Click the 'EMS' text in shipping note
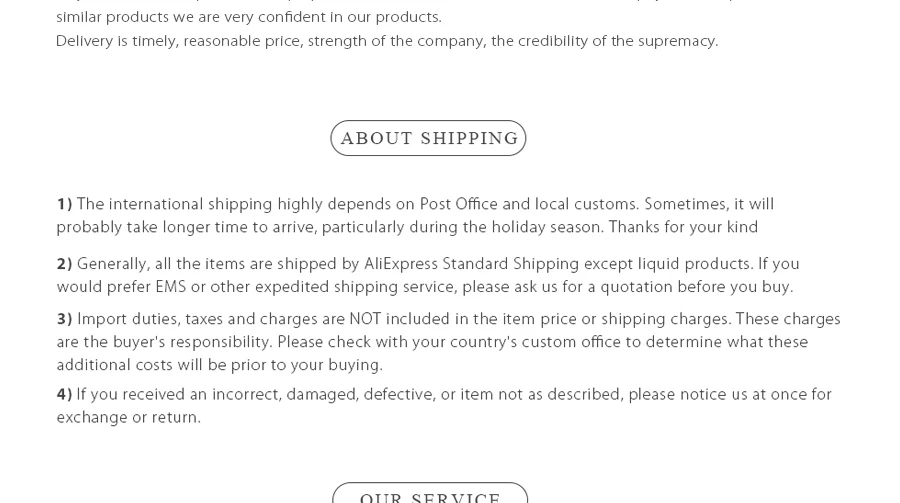 [x=170, y=287]
